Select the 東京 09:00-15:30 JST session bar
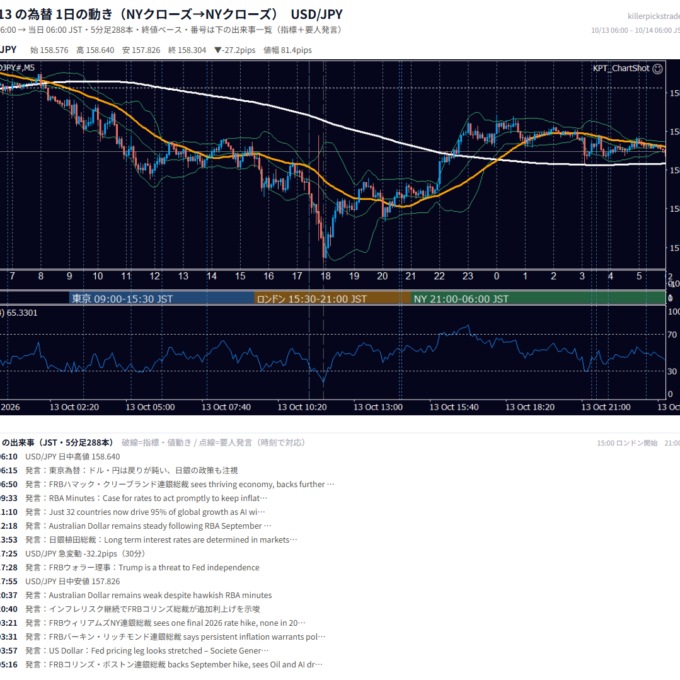Image resolution: width=680 pixels, height=680 pixels. point(161,298)
